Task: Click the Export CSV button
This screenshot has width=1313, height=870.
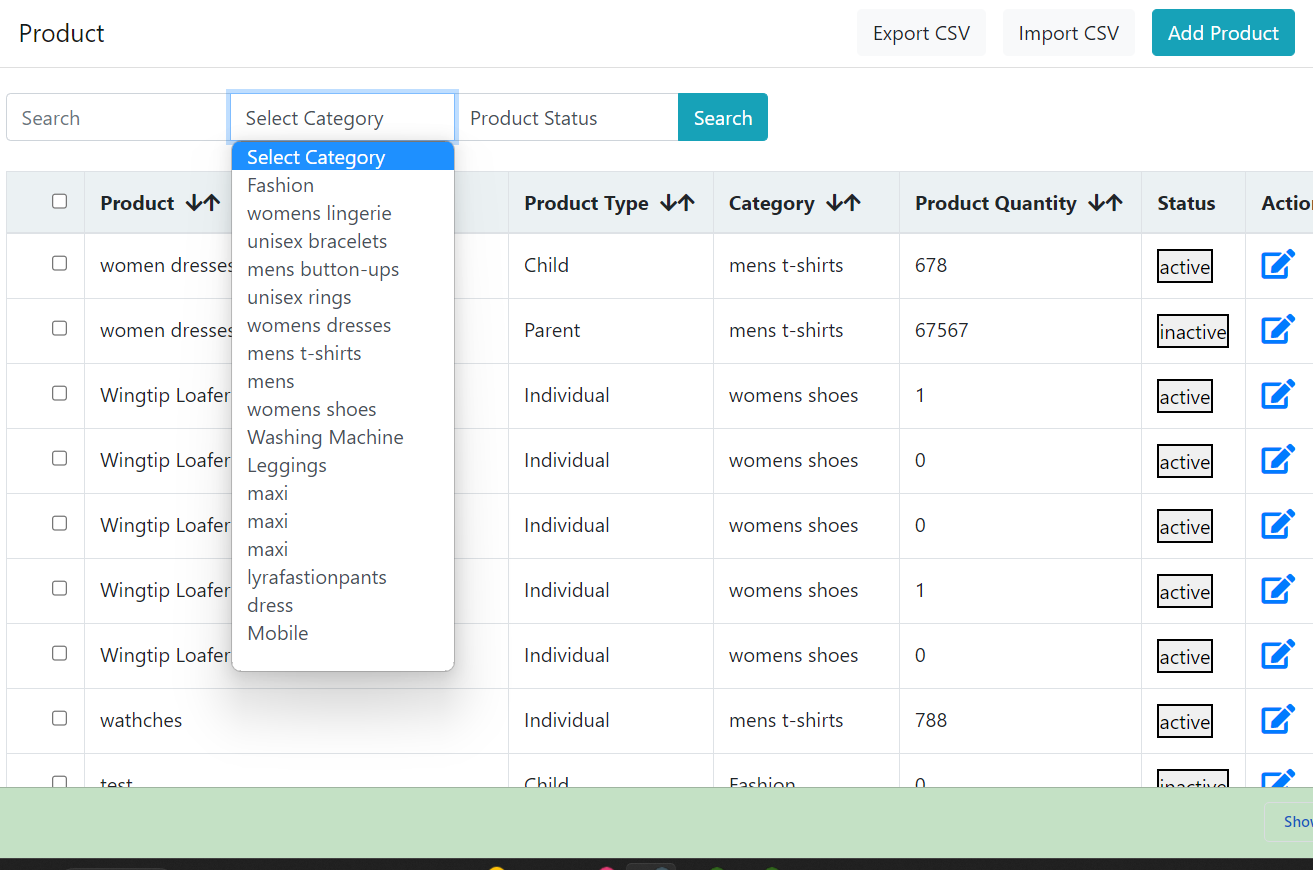Action: (921, 33)
